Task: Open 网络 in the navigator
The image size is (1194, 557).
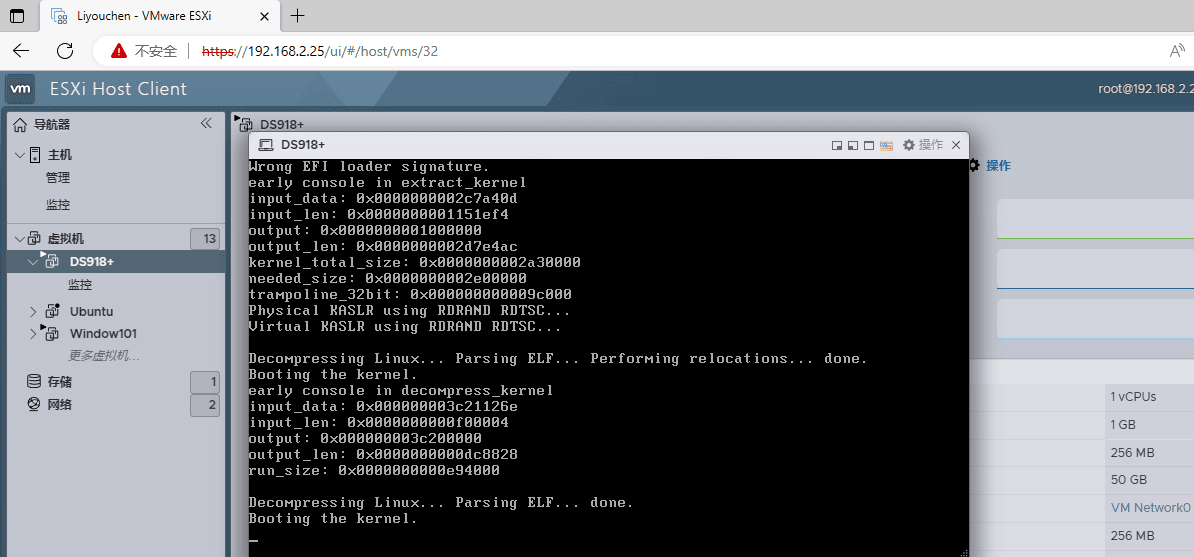Action: (x=59, y=405)
